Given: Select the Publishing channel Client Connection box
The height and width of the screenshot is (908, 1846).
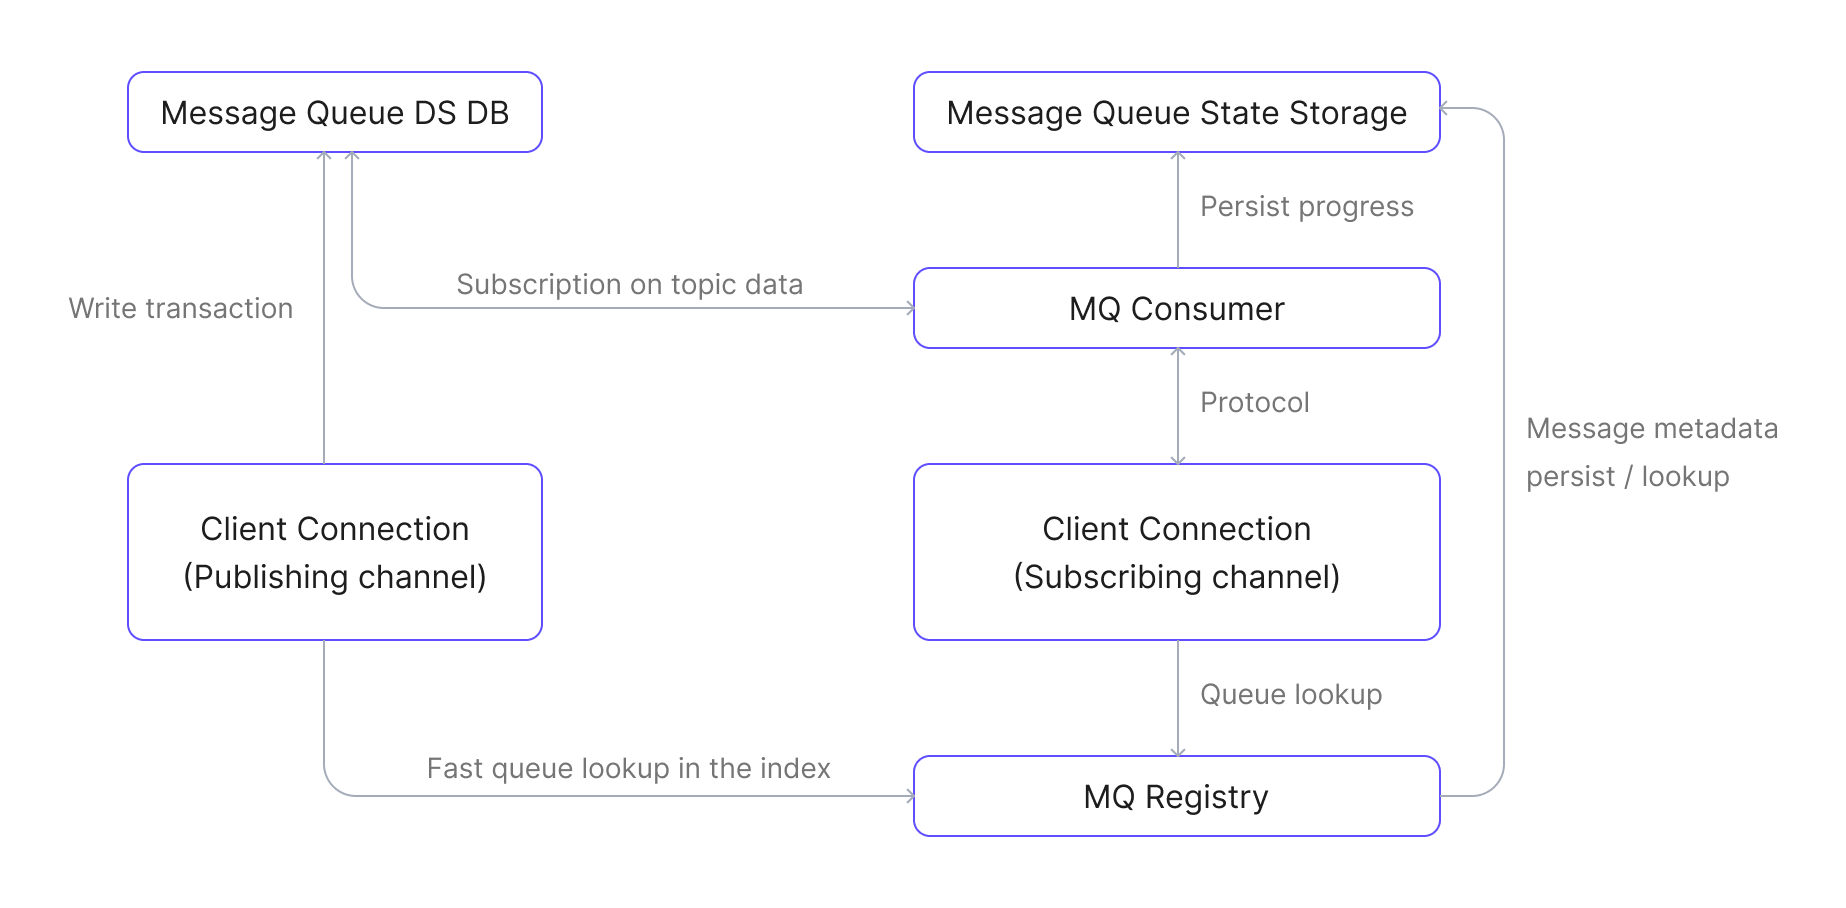Looking at the screenshot, I should pos(334,552).
